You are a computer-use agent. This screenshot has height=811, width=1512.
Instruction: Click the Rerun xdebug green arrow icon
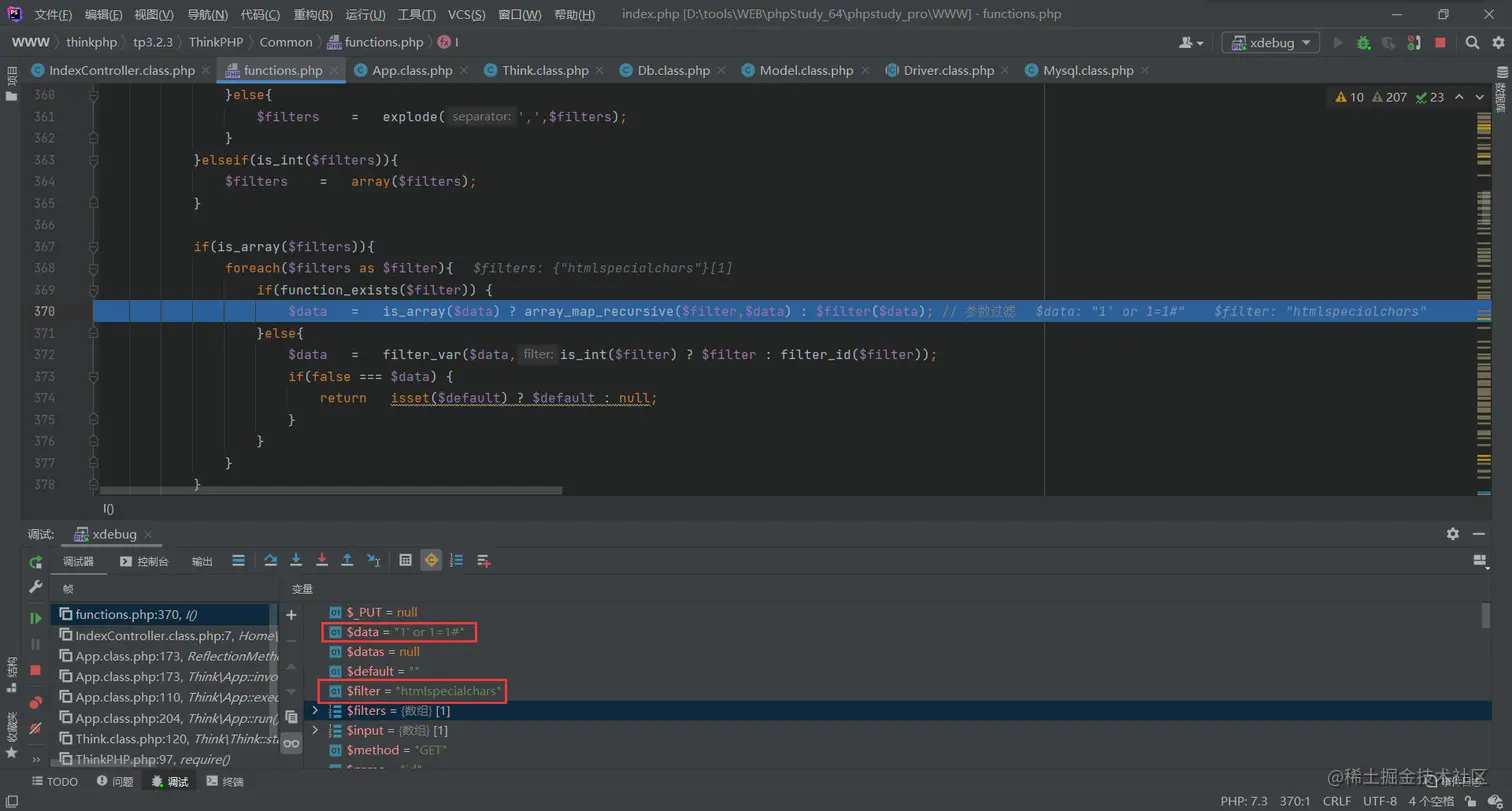36,562
